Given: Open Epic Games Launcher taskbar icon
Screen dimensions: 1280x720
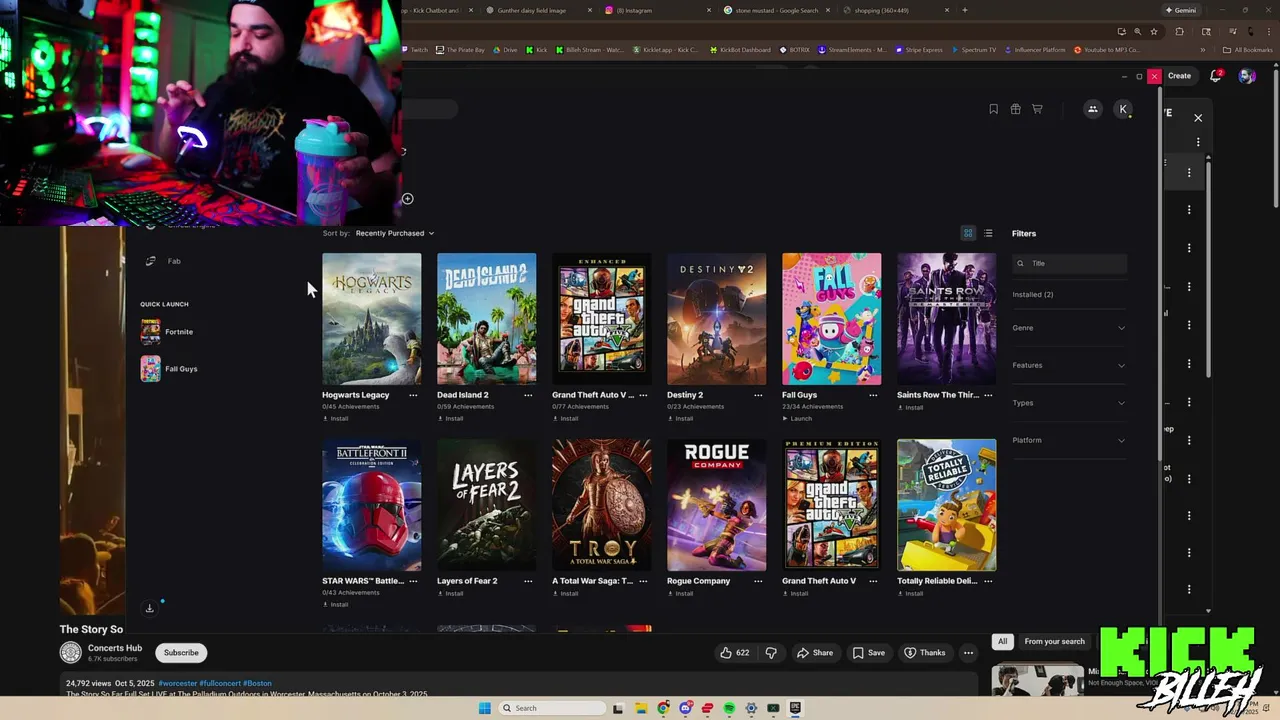Looking at the screenshot, I should point(795,708).
